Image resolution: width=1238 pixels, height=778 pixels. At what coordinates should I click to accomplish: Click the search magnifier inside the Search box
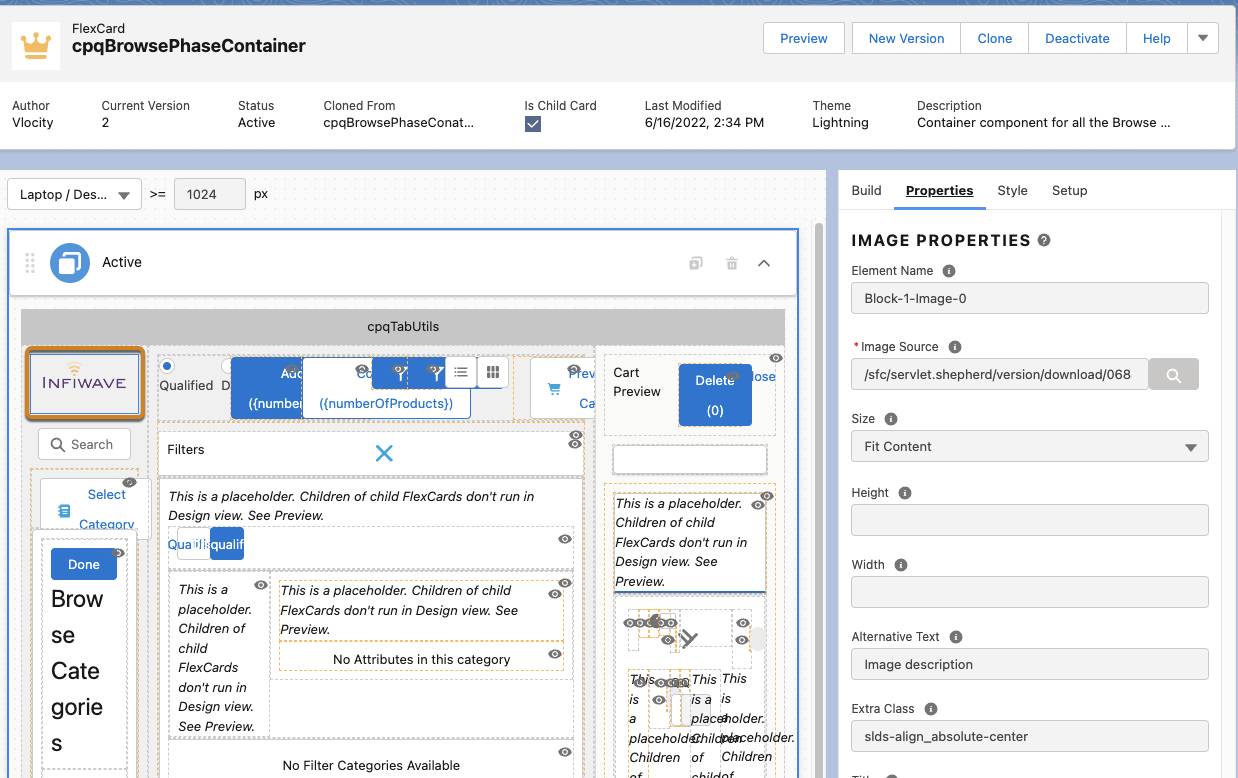(x=58, y=444)
